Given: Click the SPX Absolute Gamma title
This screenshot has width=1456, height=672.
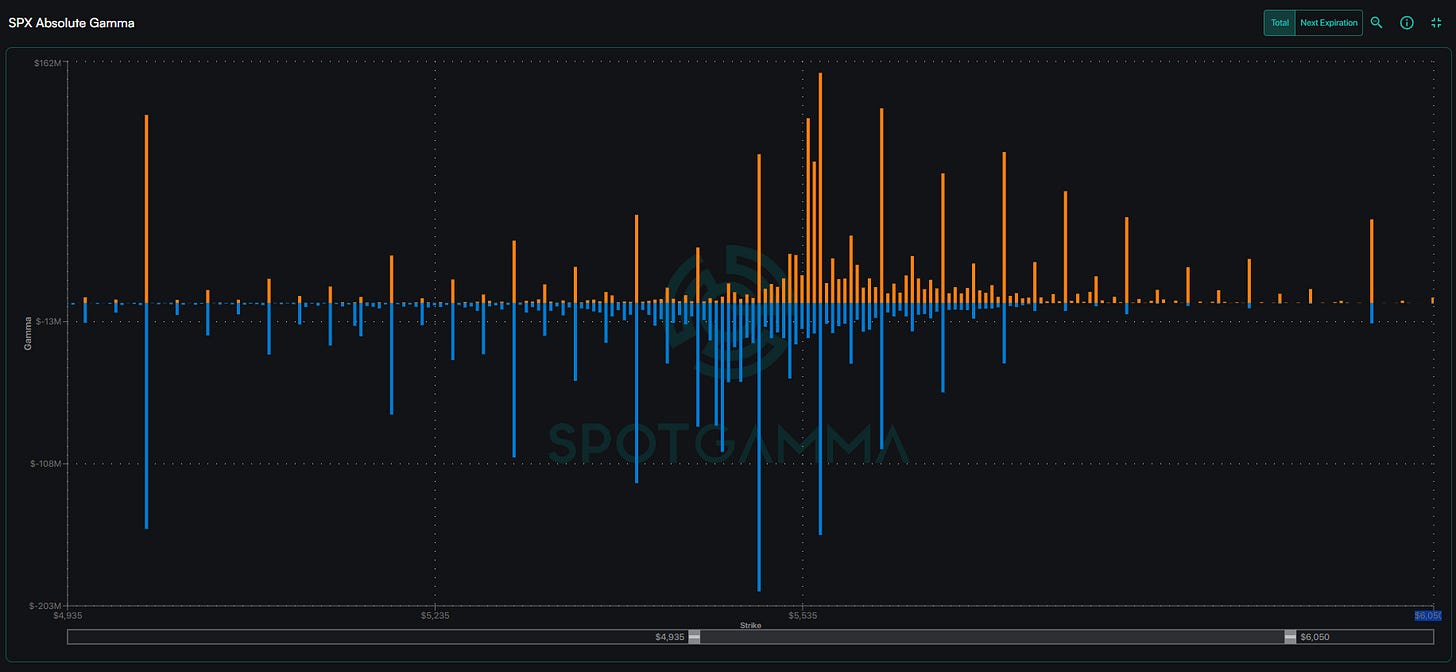Looking at the screenshot, I should point(71,22).
